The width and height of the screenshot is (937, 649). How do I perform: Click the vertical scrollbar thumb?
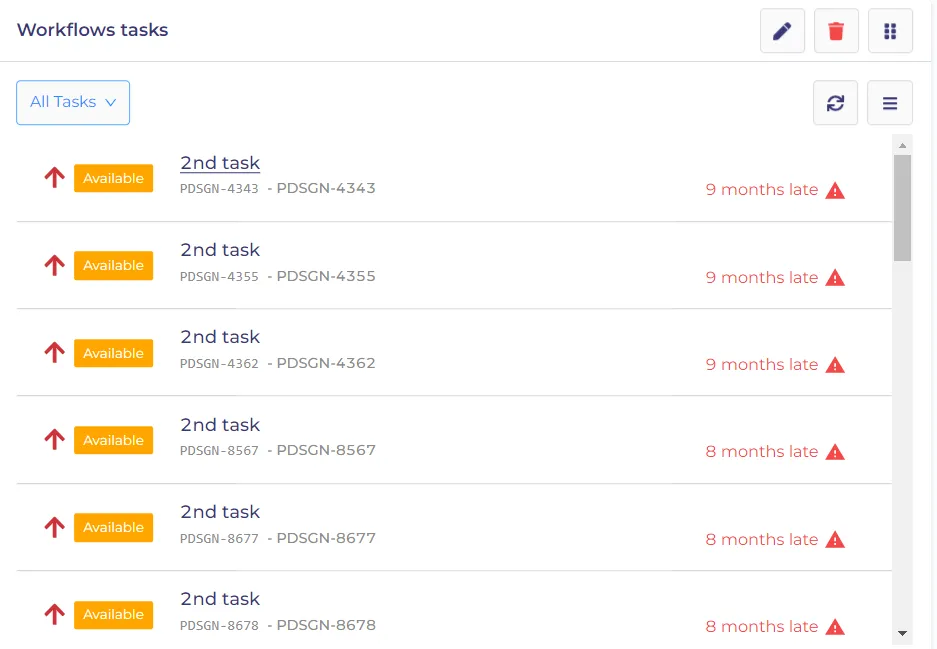[902, 208]
